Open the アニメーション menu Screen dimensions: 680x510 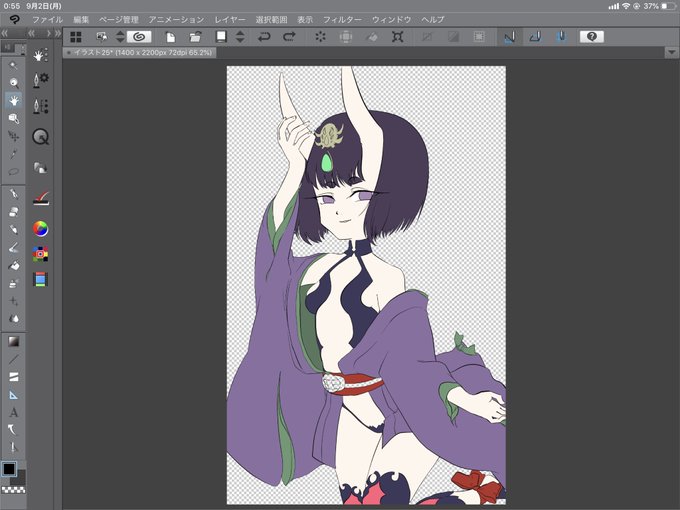[177, 20]
